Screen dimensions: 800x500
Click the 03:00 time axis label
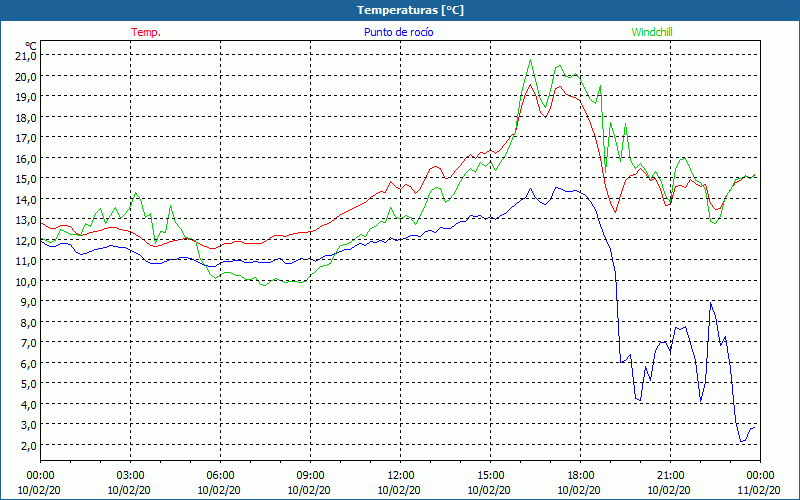pyautogui.click(x=131, y=476)
